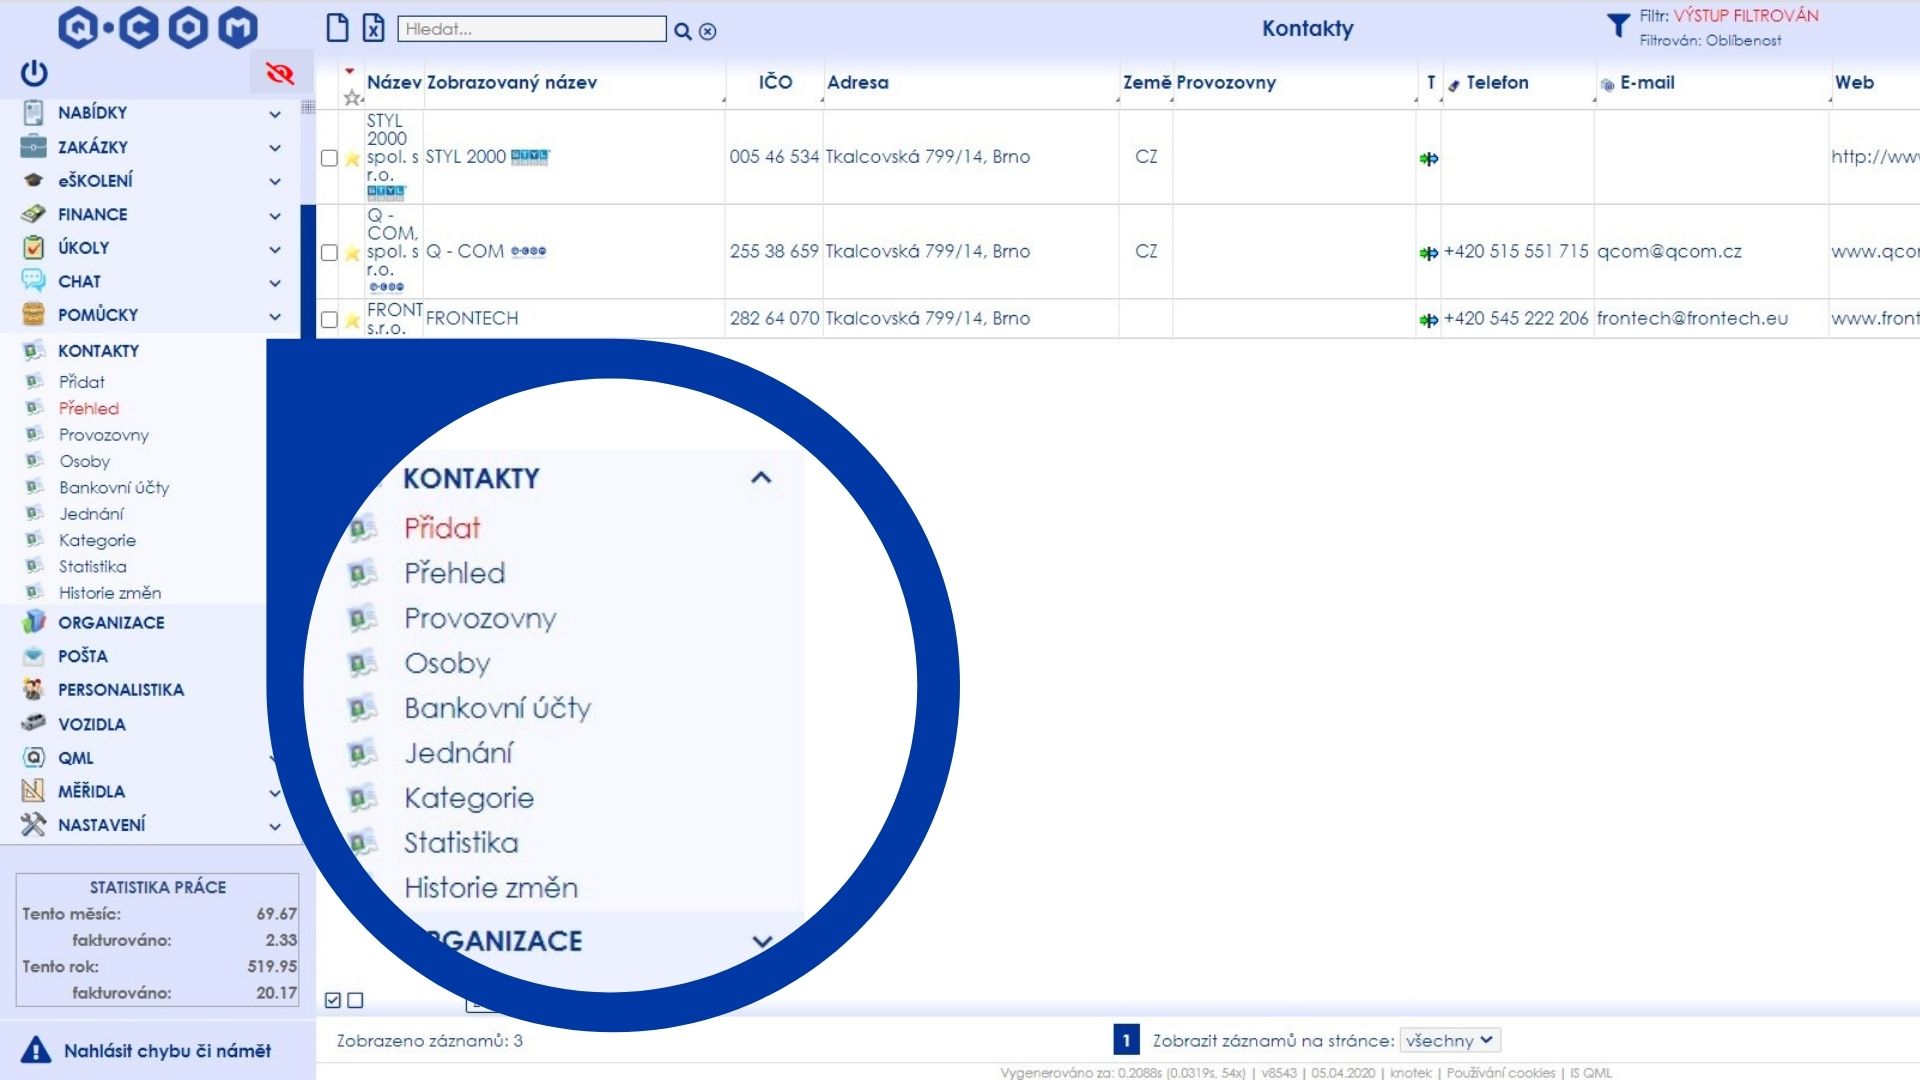This screenshot has height=1080, width=1920.
Task: Click the VÝSTUP FILTROVÁN filter link
Action: 1746,15
